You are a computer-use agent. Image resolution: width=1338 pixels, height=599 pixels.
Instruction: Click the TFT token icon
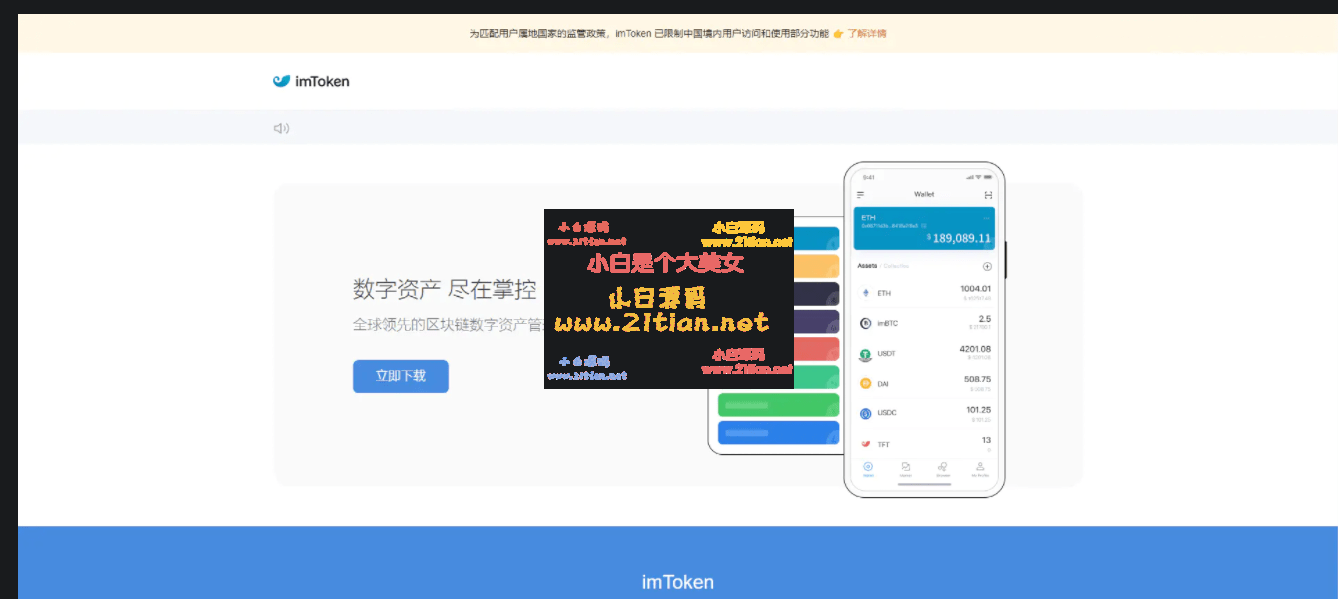[x=866, y=444]
